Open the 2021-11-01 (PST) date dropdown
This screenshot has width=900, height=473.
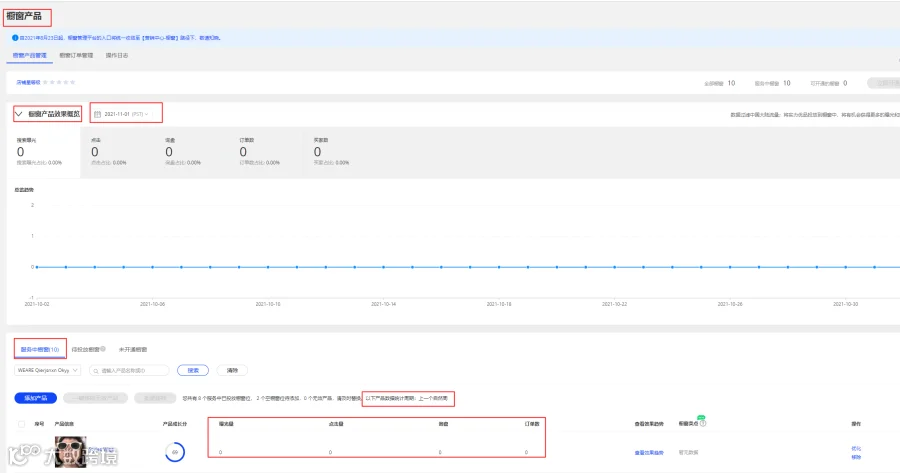point(126,114)
